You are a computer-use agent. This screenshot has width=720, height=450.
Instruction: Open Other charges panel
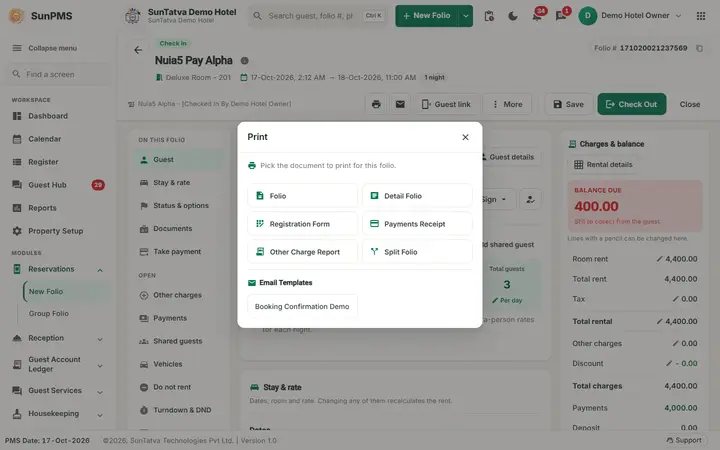179,295
